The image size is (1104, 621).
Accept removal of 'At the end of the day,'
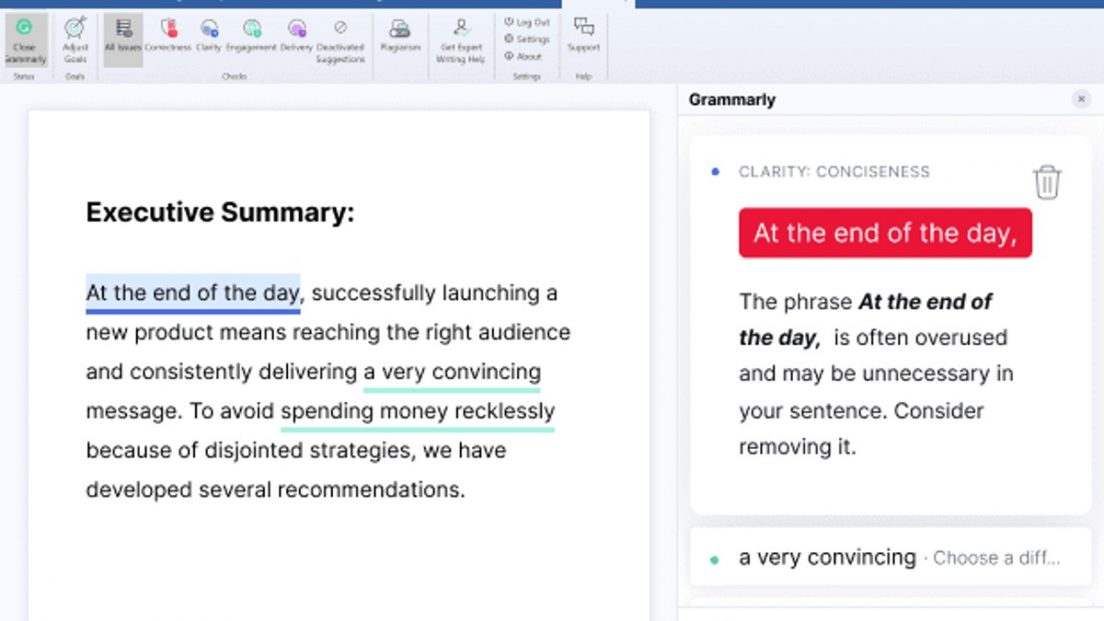[x=885, y=233]
